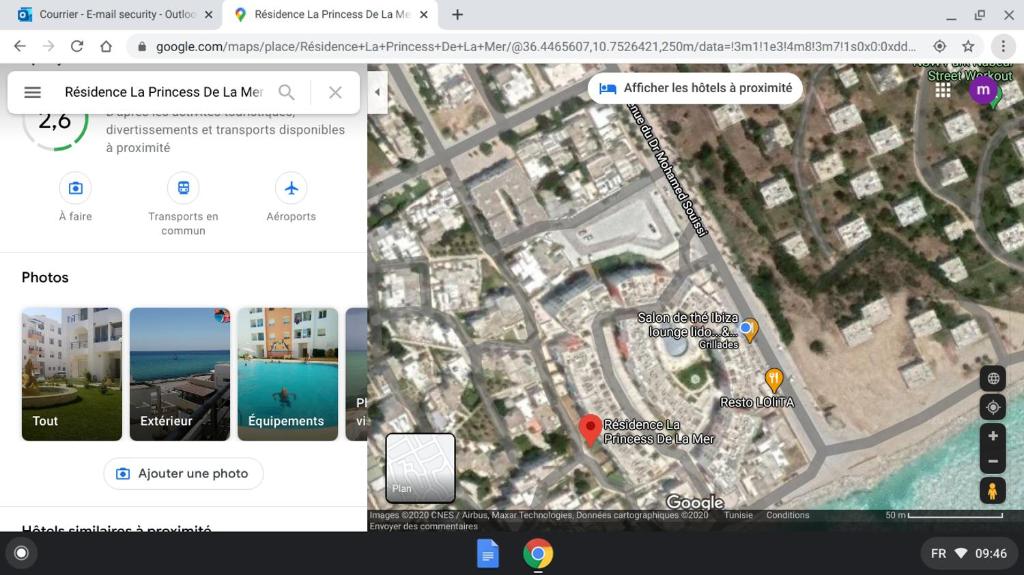
Task: Switch to the Courrier Outlook tab
Action: click(x=116, y=14)
